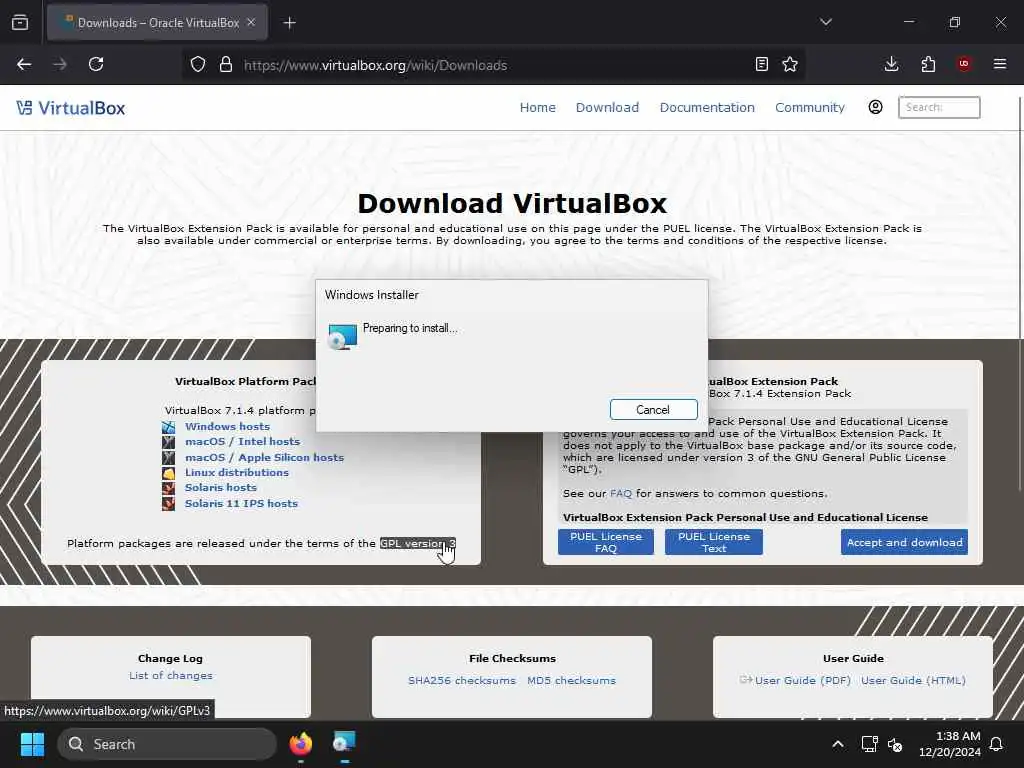Open the notifications bell icon
1024x768 pixels.
point(997,744)
